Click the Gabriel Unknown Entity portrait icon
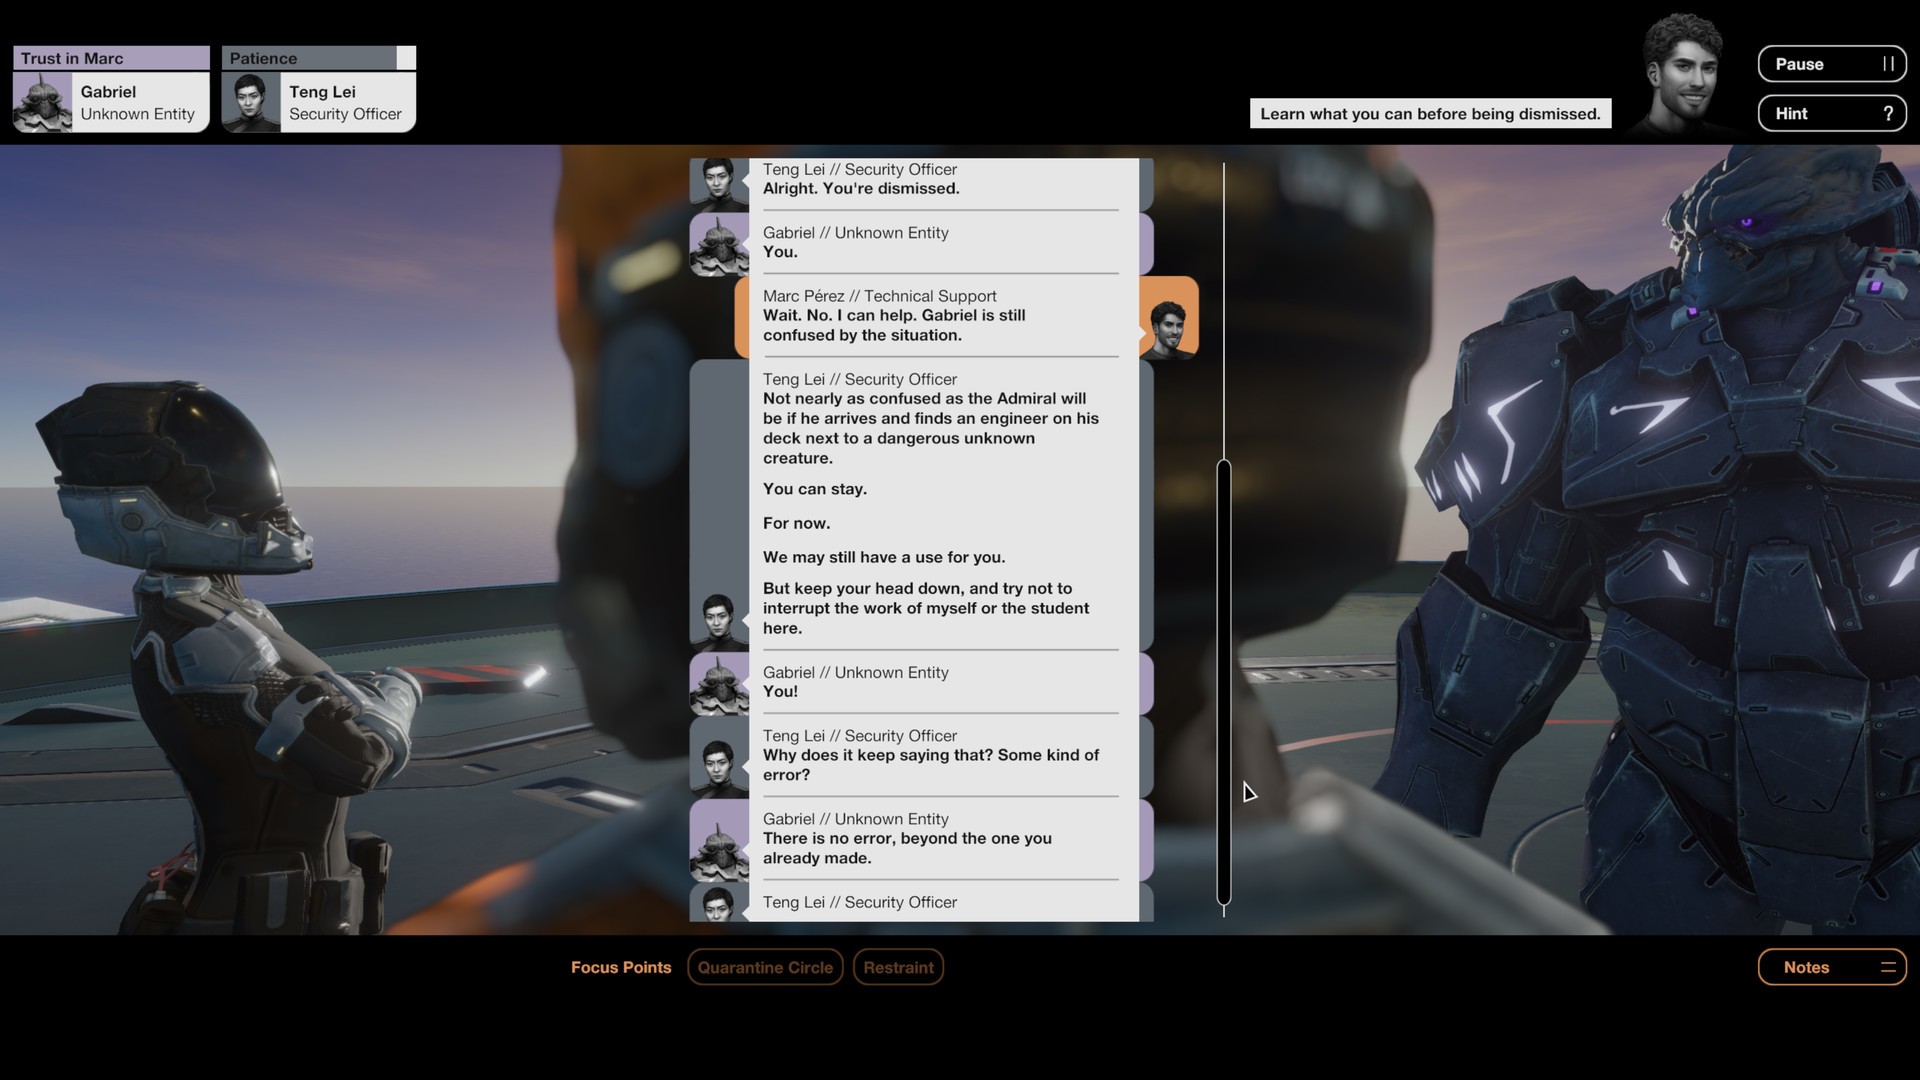This screenshot has height=1080, width=1920. coord(41,102)
